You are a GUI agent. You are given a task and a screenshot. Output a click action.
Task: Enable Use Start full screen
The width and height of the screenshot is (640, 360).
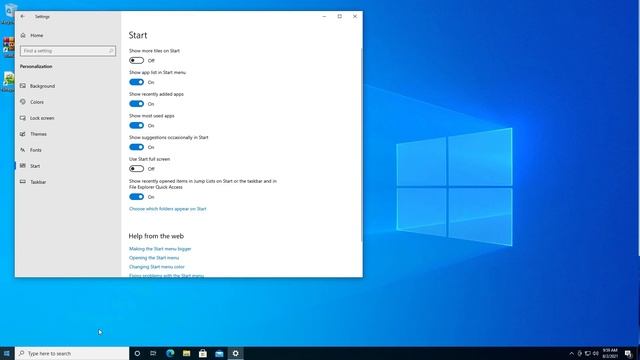(x=136, y=169)
